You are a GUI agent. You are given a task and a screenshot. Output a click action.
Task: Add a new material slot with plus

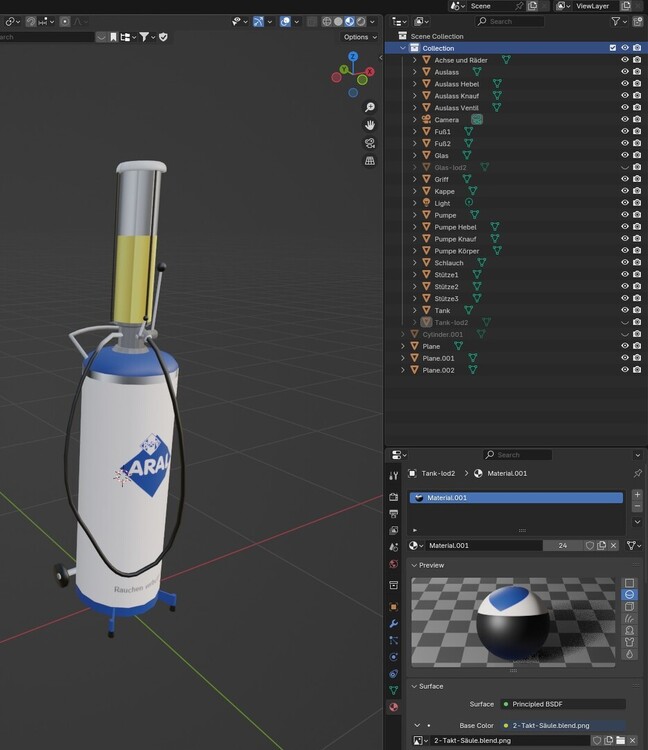click(637, 495)
